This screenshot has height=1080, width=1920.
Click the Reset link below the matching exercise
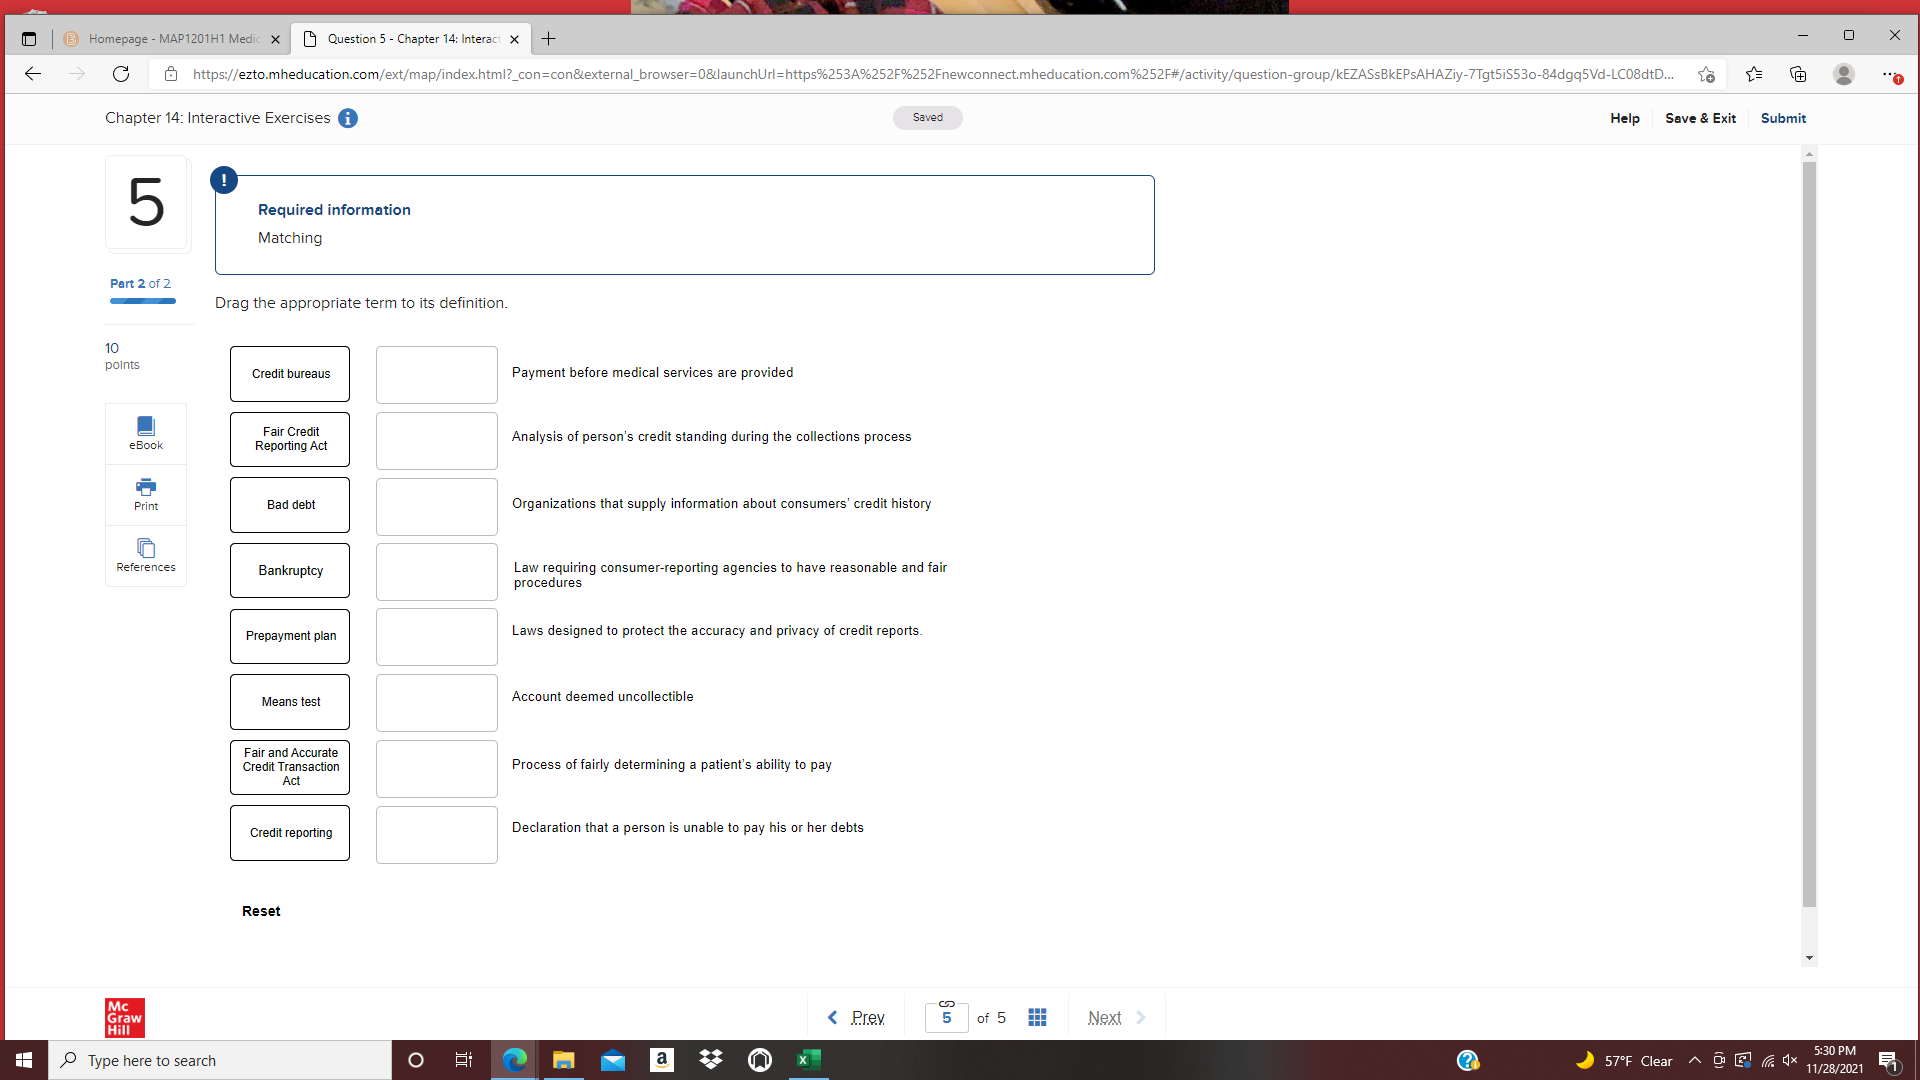click(x=260, y=911)
